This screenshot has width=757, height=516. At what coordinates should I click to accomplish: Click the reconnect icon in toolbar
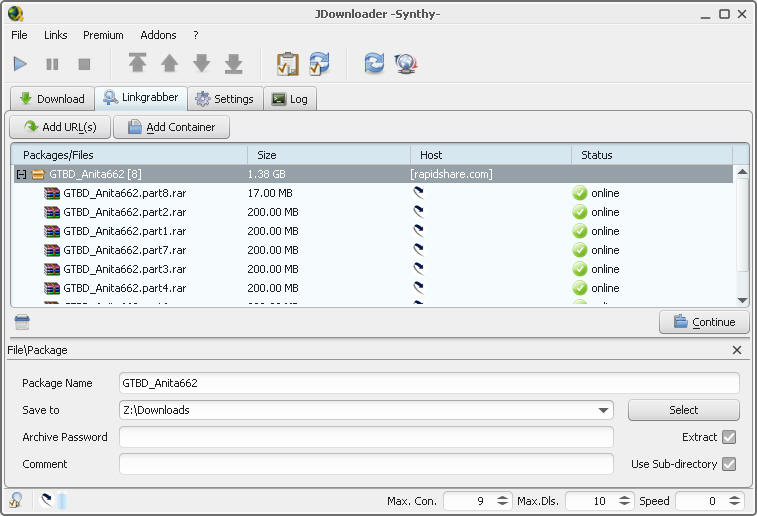tap(374, 64)
